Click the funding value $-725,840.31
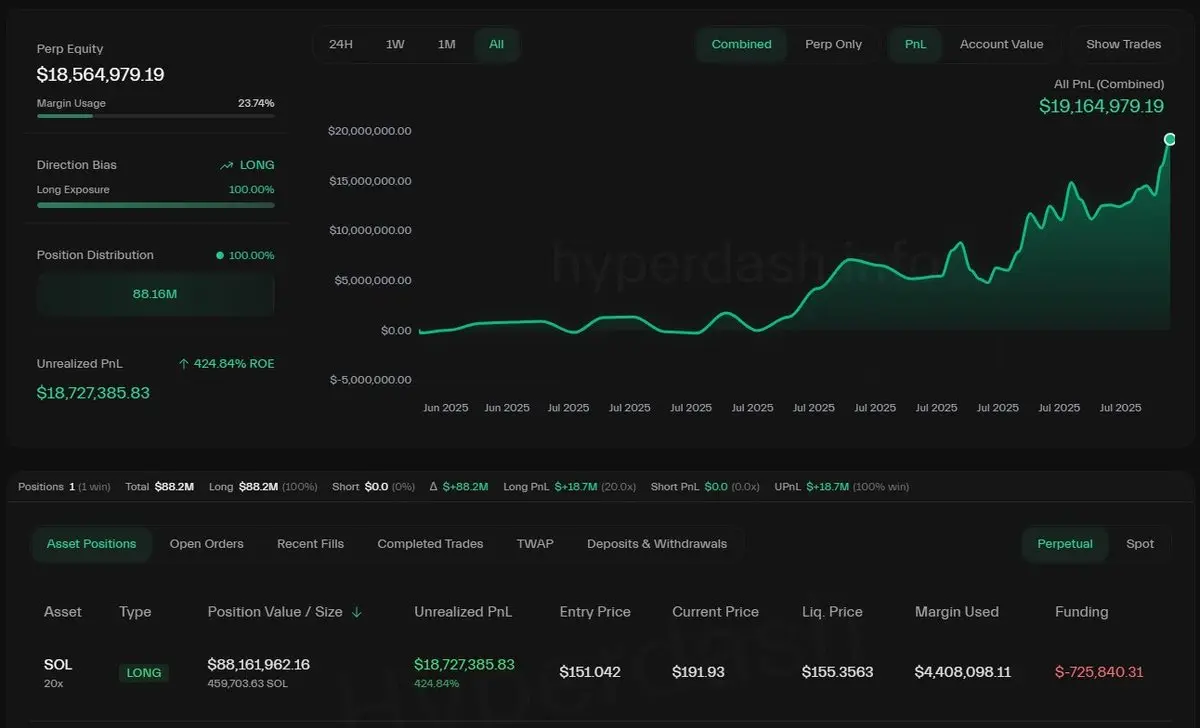The width and height of the screenshot is (1200, 728). click(1099, 672)
